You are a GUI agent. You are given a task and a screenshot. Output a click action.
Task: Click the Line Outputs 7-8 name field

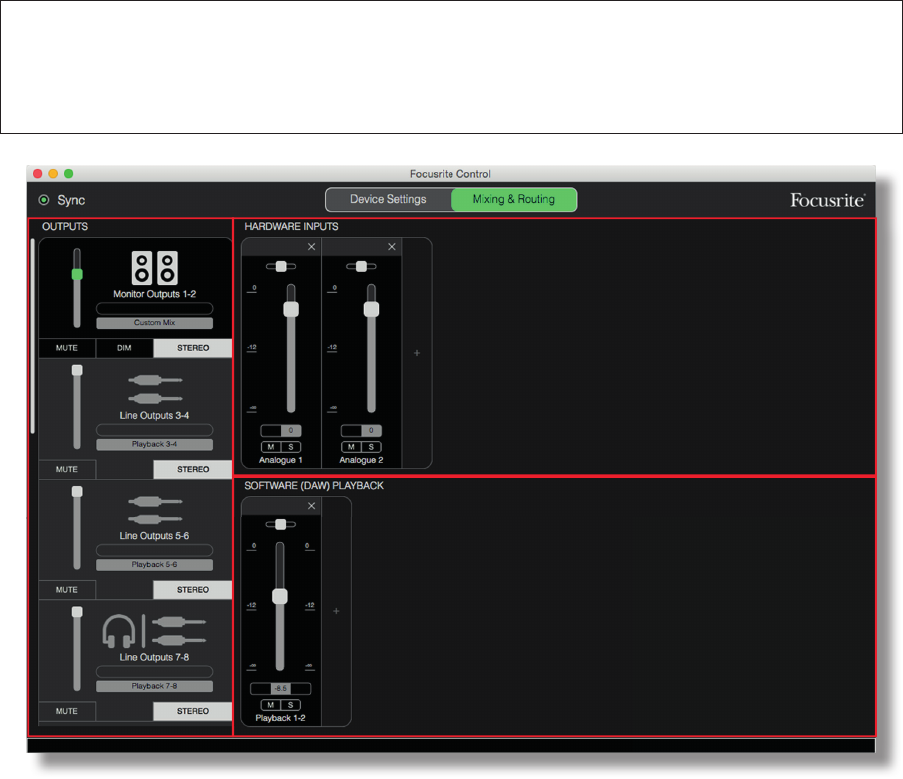(154, 672)
